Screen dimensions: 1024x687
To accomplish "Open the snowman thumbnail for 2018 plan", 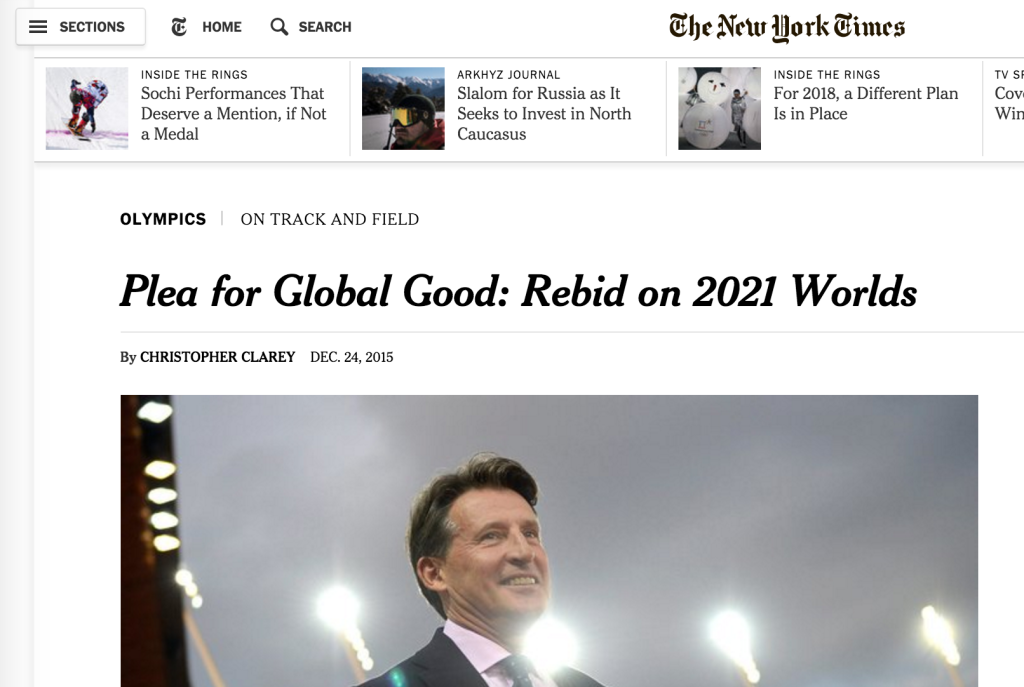I will [x=719, y=108].
